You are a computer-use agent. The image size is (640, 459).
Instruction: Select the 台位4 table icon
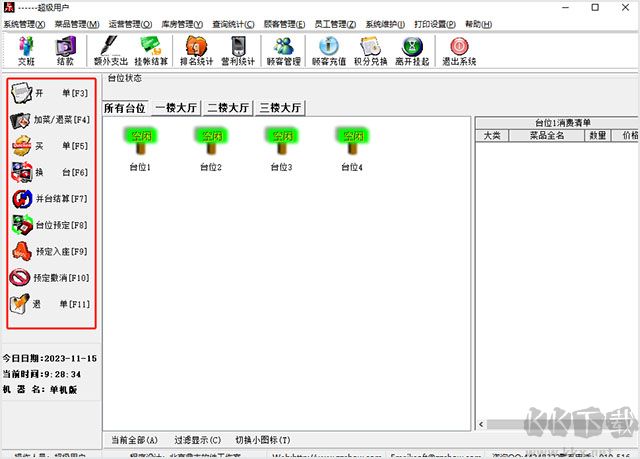pyautogui.click(x=352, y=149)
